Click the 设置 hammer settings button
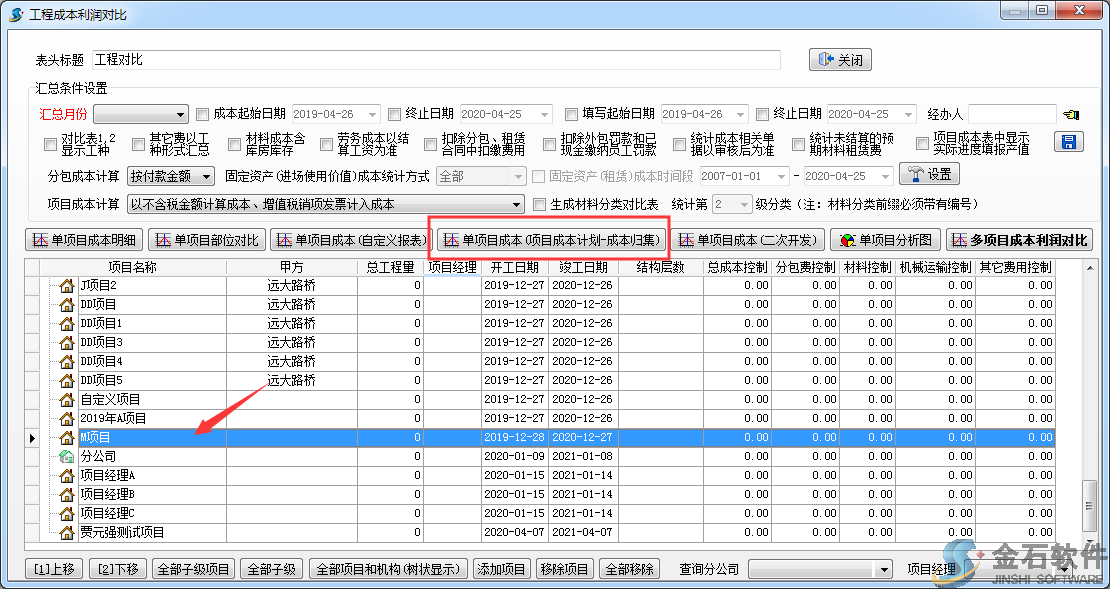Screen dimensions: 1110x589 click(x=929, y=175)
